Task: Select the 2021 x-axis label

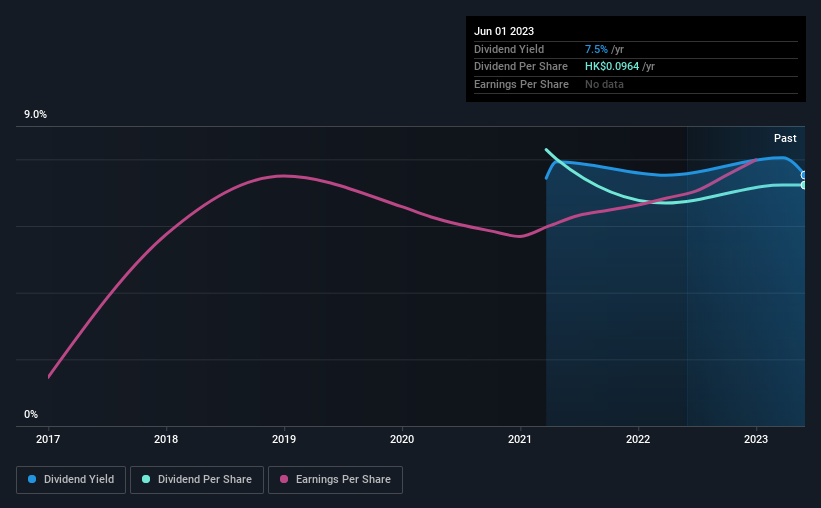Action: click(x=520, y=439)
